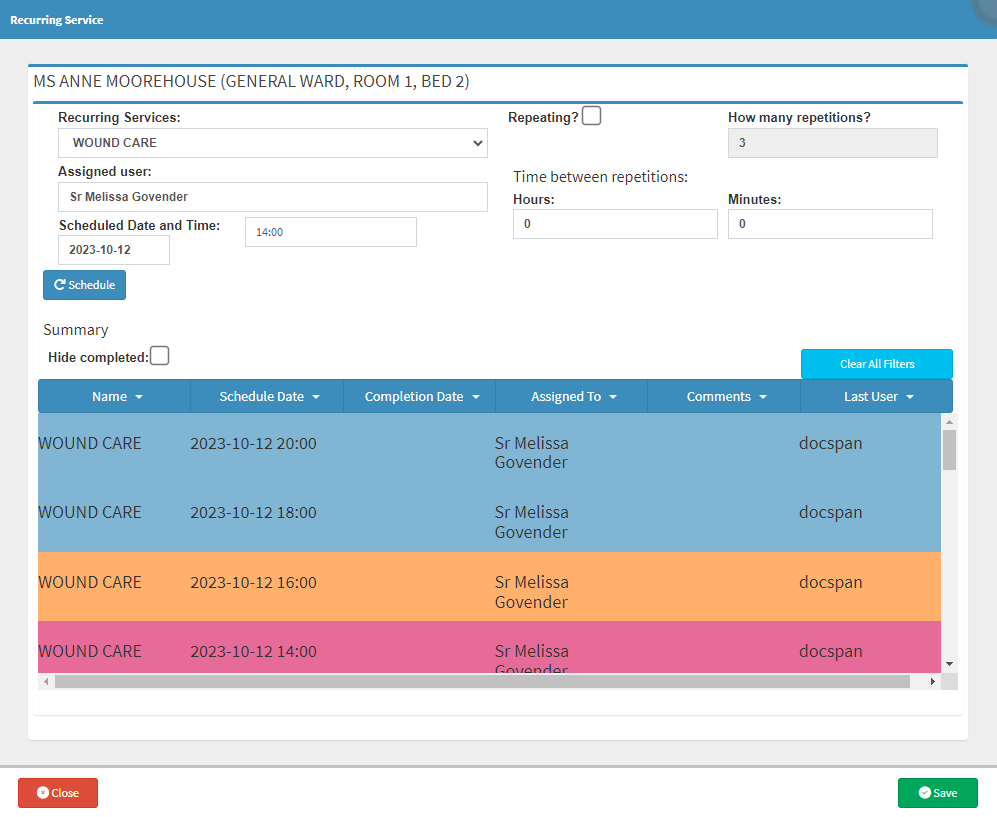Click Clear All Filters button
Viewport: 997px width, 817px height.
[876, 364]
